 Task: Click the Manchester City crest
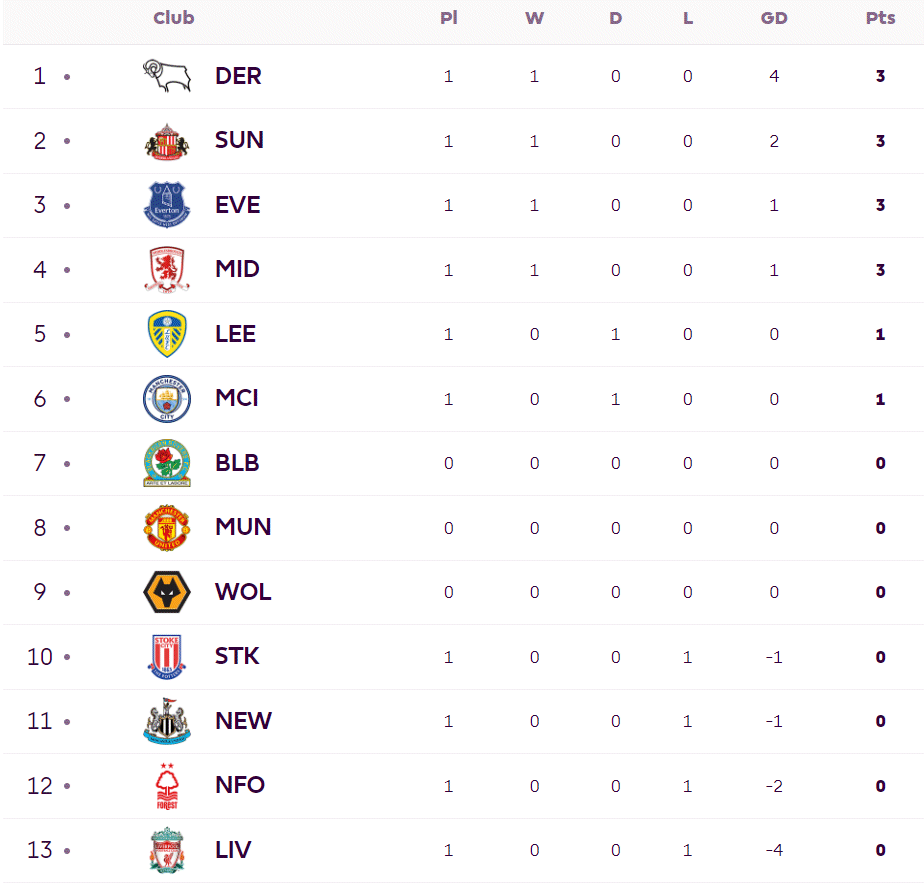coord(166,399)
